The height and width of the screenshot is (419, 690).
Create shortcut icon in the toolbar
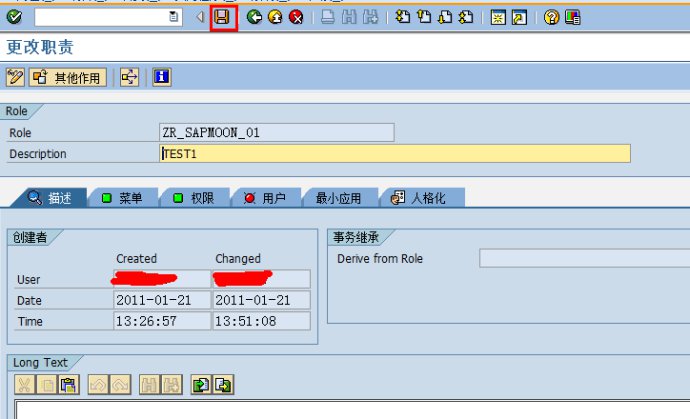(x=519, y=17)
